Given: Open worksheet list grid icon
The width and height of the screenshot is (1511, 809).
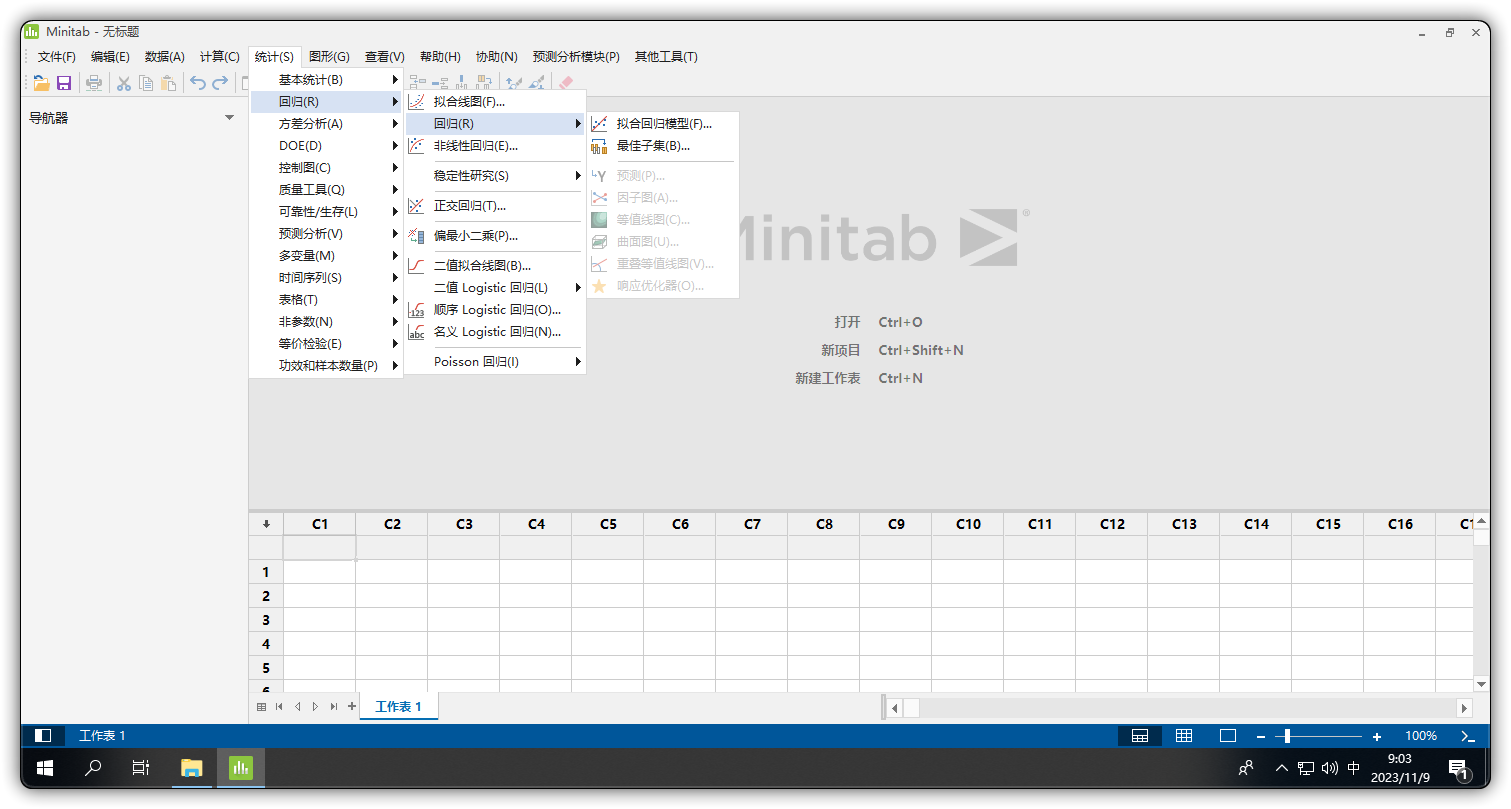Looking at the screenshot, I should 261,706.
